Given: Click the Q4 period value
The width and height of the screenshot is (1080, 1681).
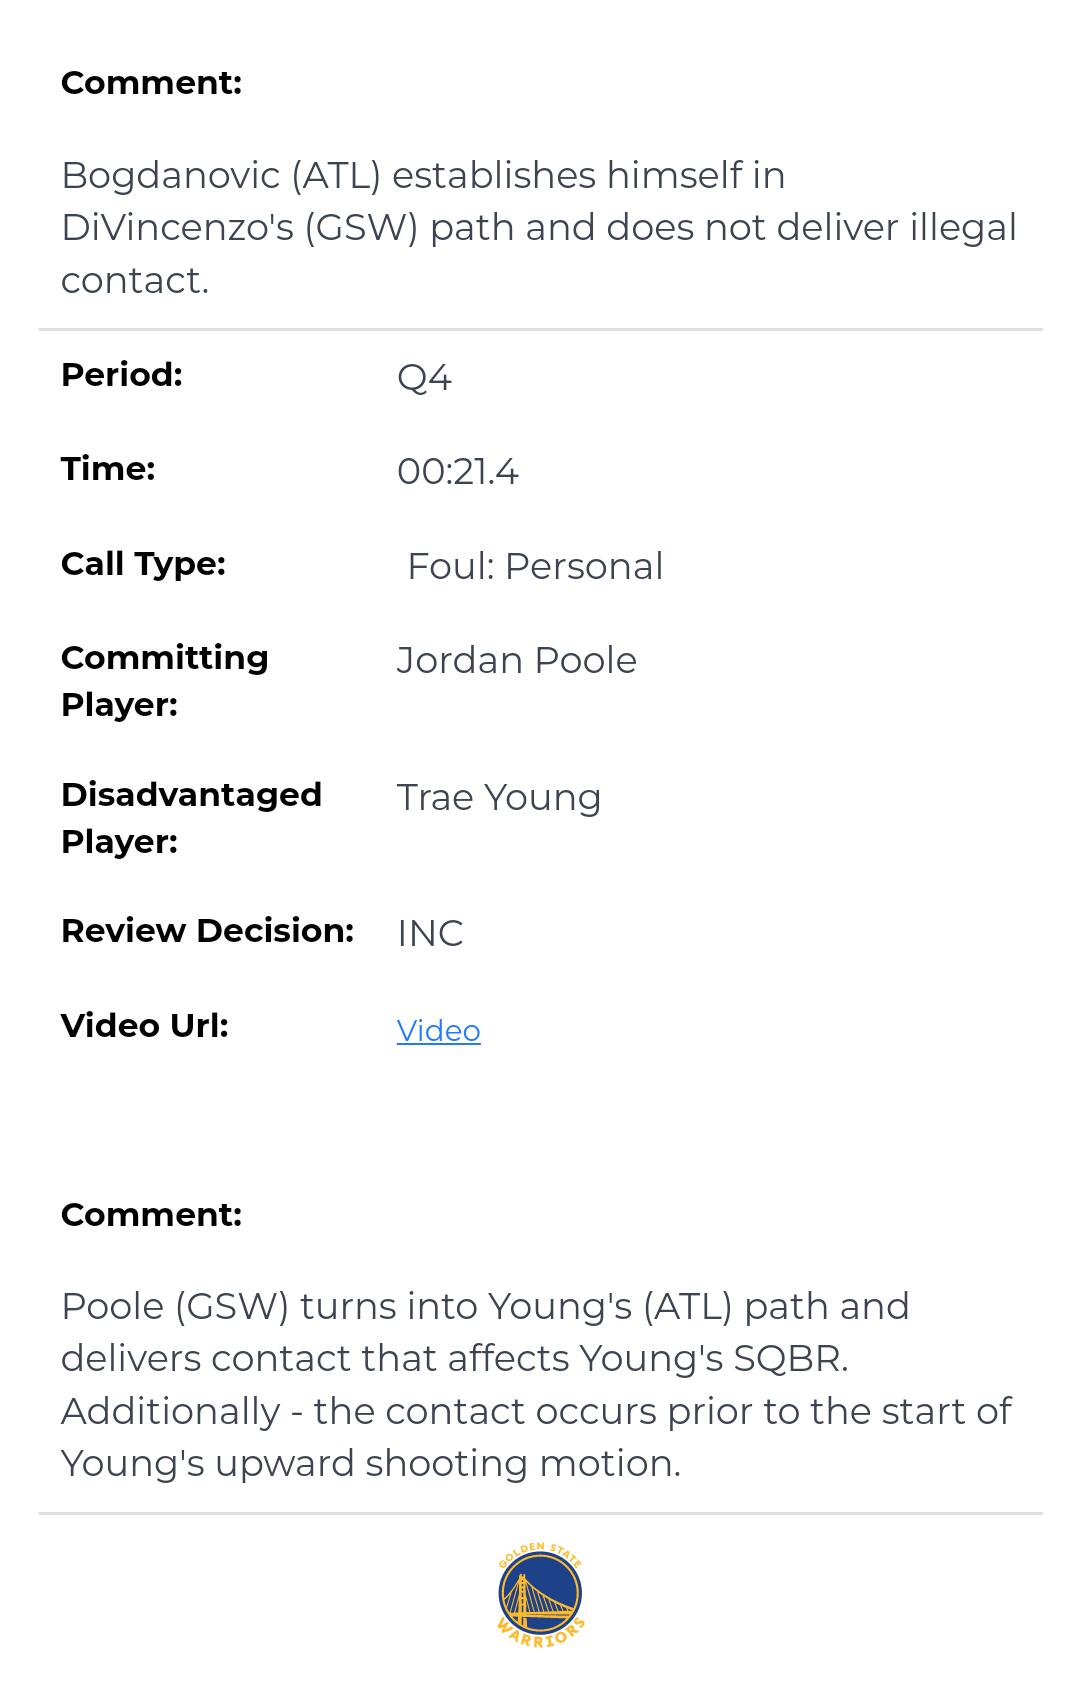Looking at the screenshot, I should 424,377.
